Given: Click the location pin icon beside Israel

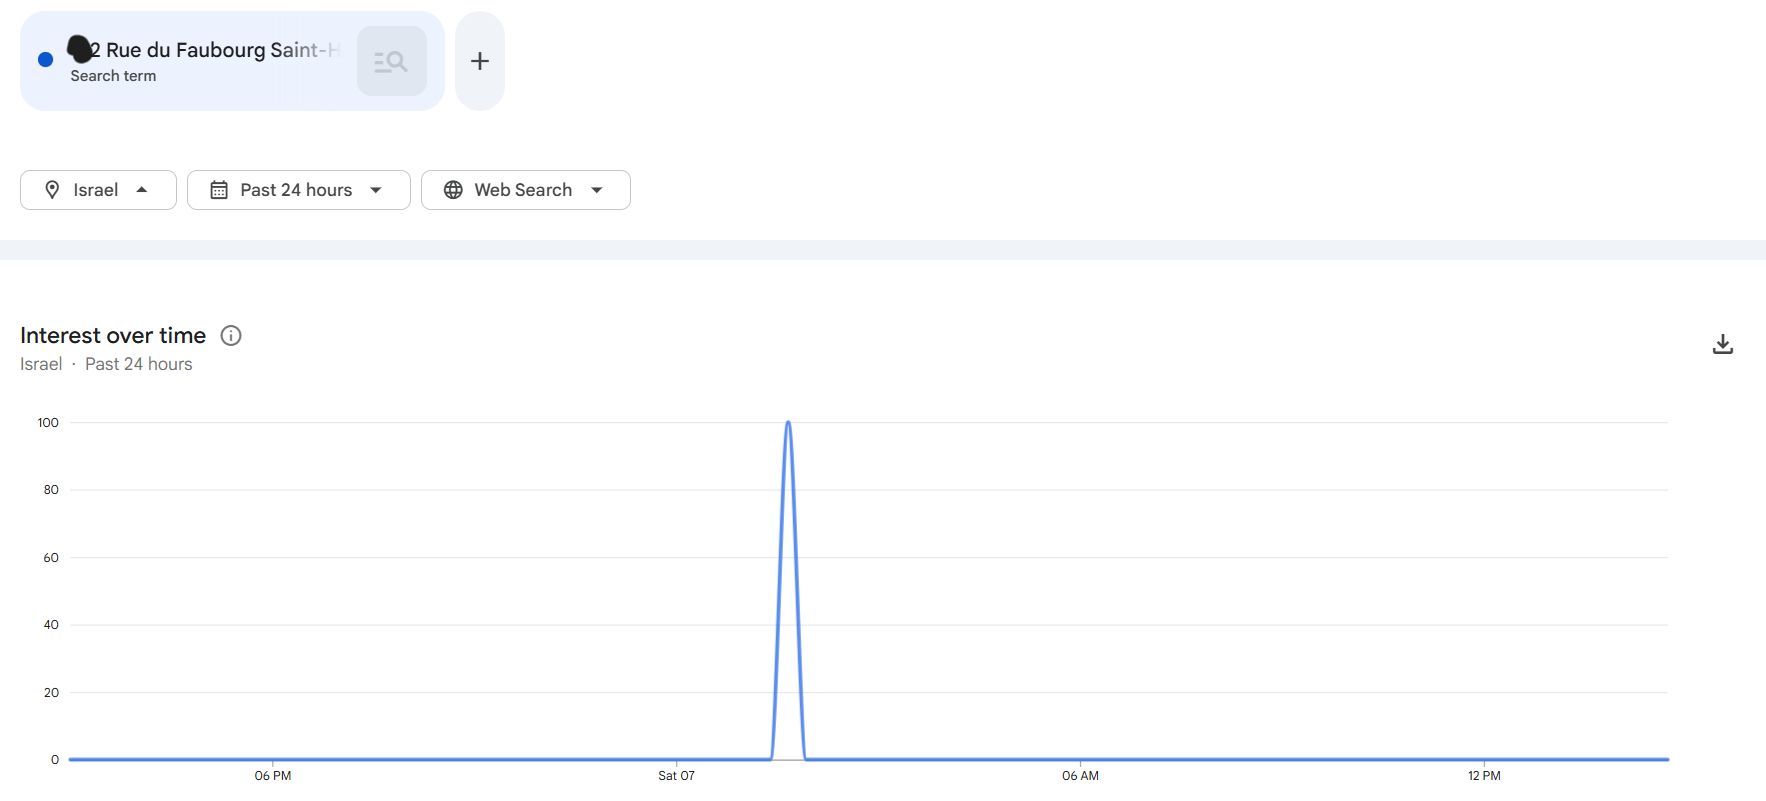Looking at the screenshot, I should pyautogui.click(x=52, y=190).
